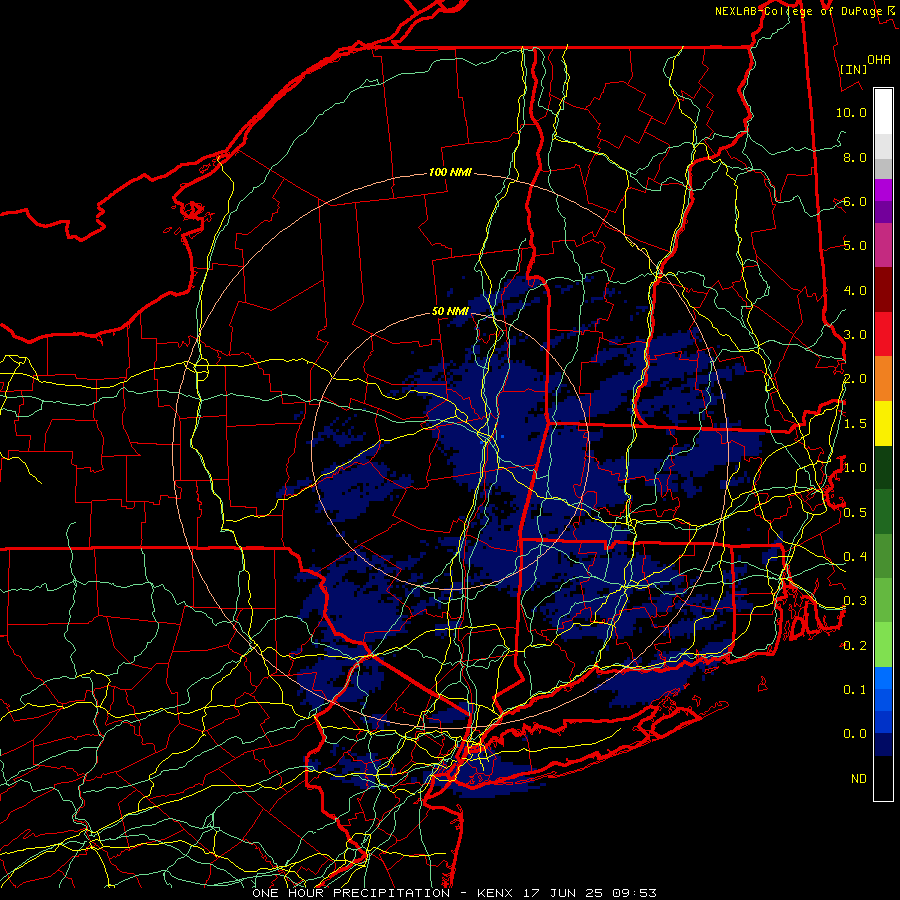Click the 1.5 legend value

pos(855,424)
